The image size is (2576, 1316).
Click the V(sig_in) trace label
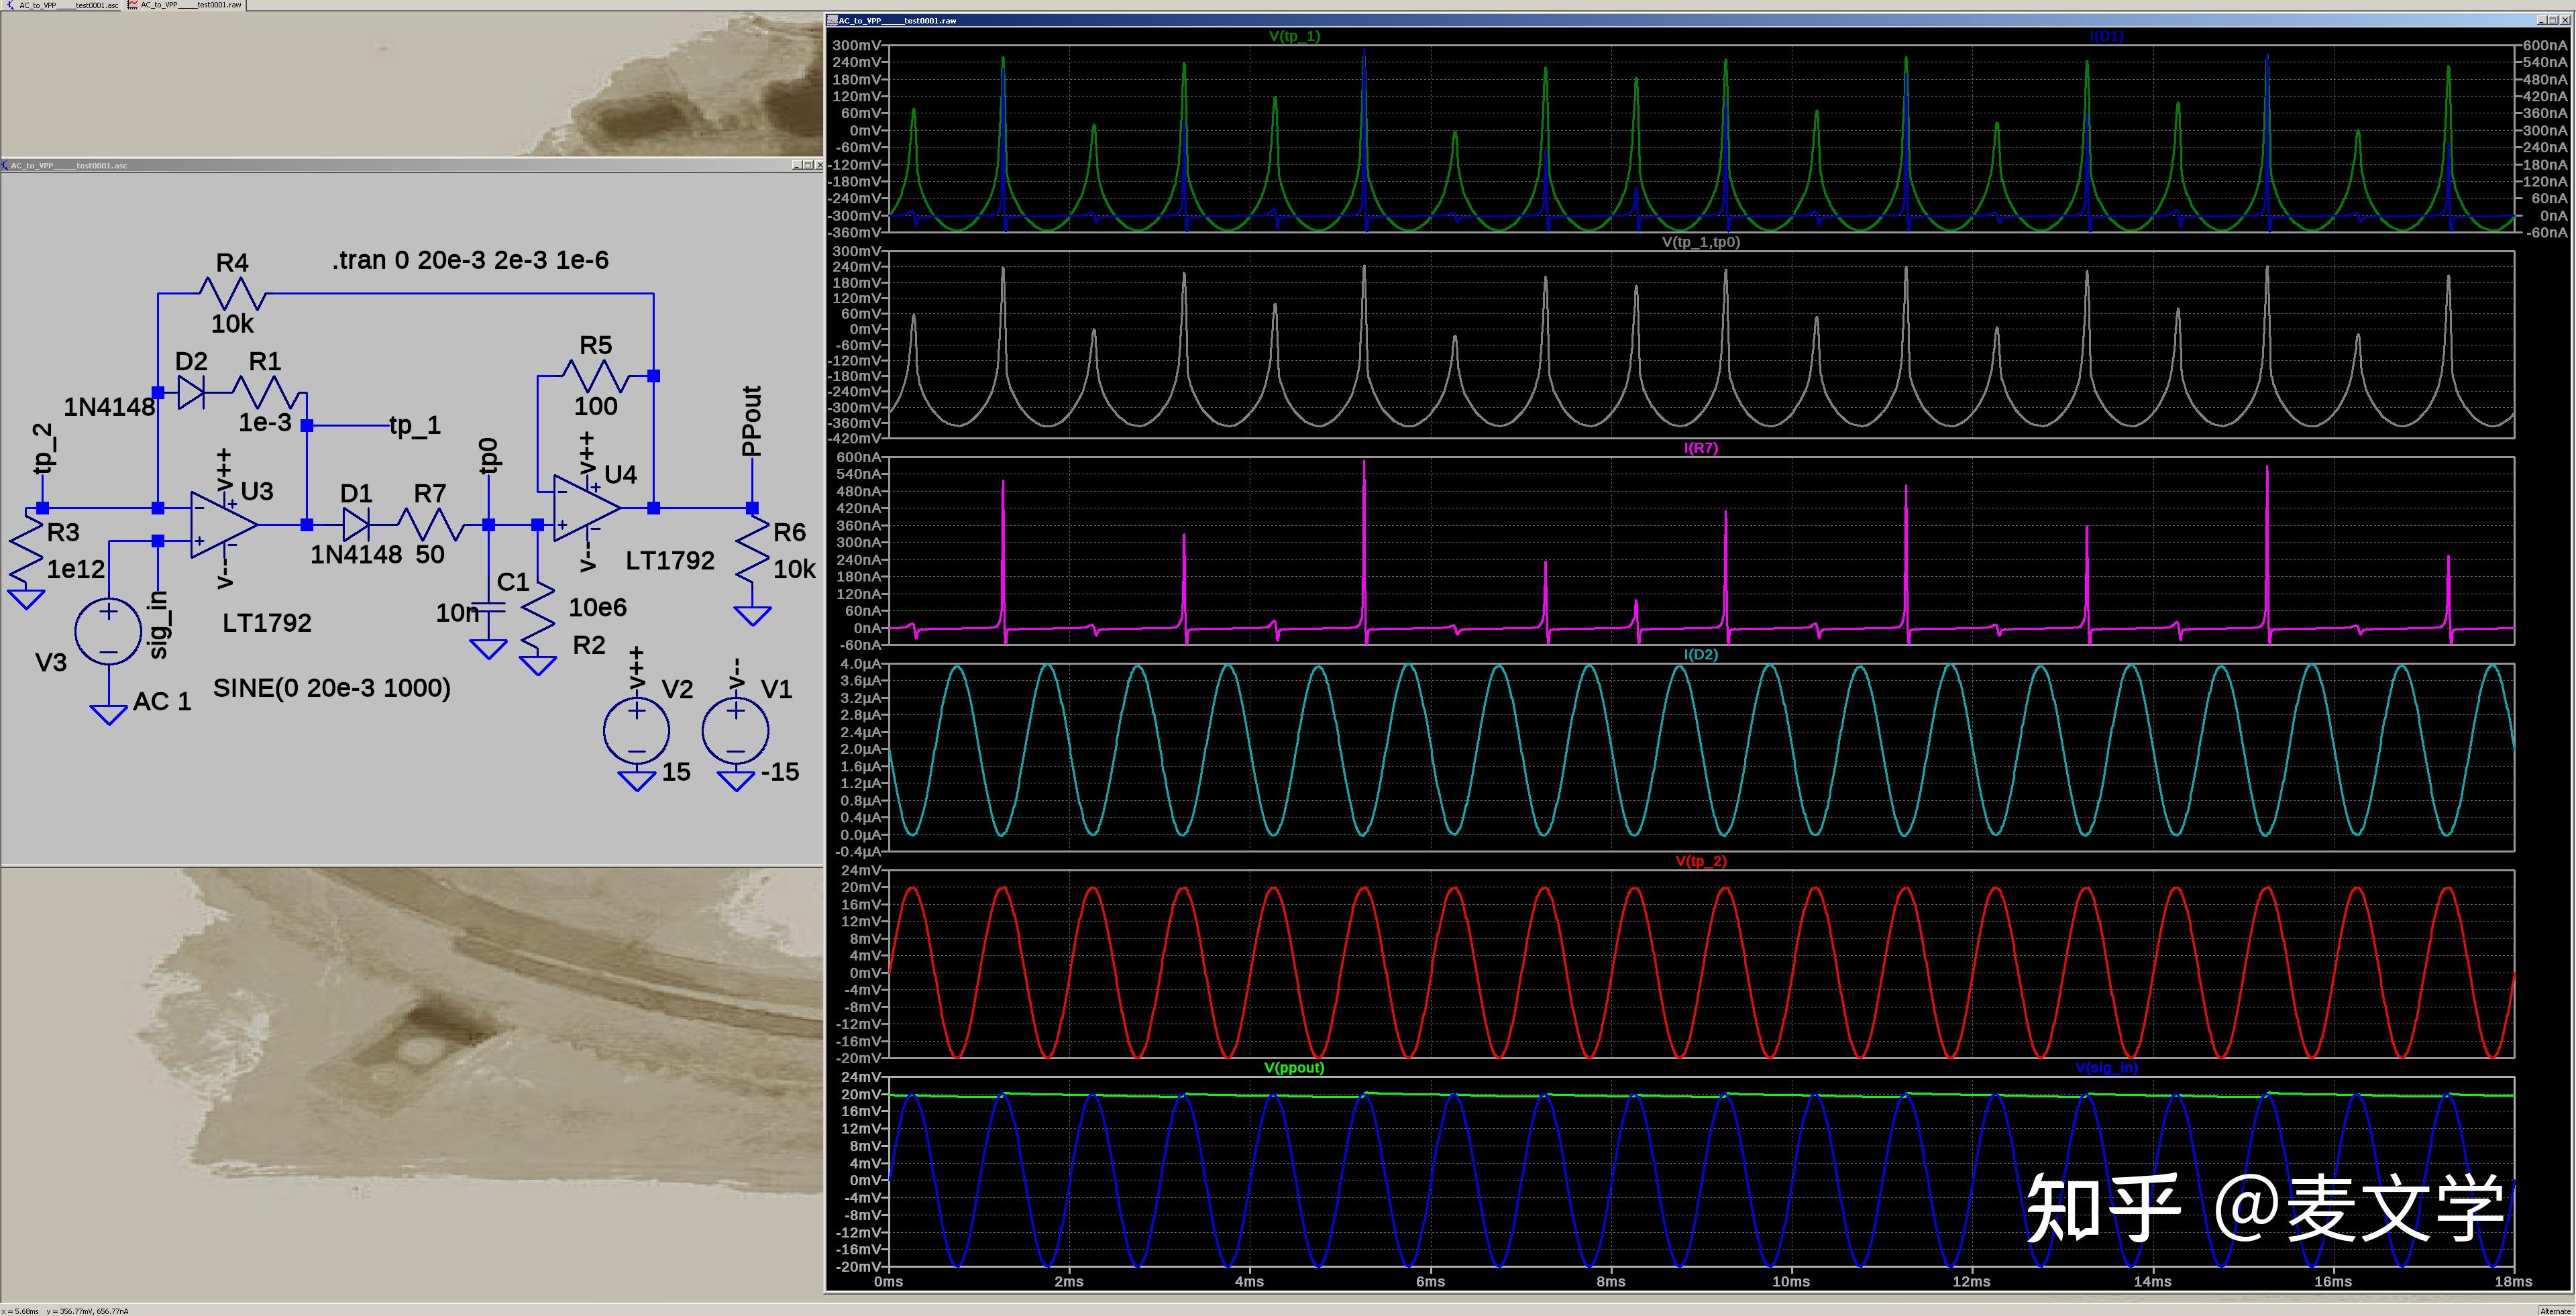2106,1068
